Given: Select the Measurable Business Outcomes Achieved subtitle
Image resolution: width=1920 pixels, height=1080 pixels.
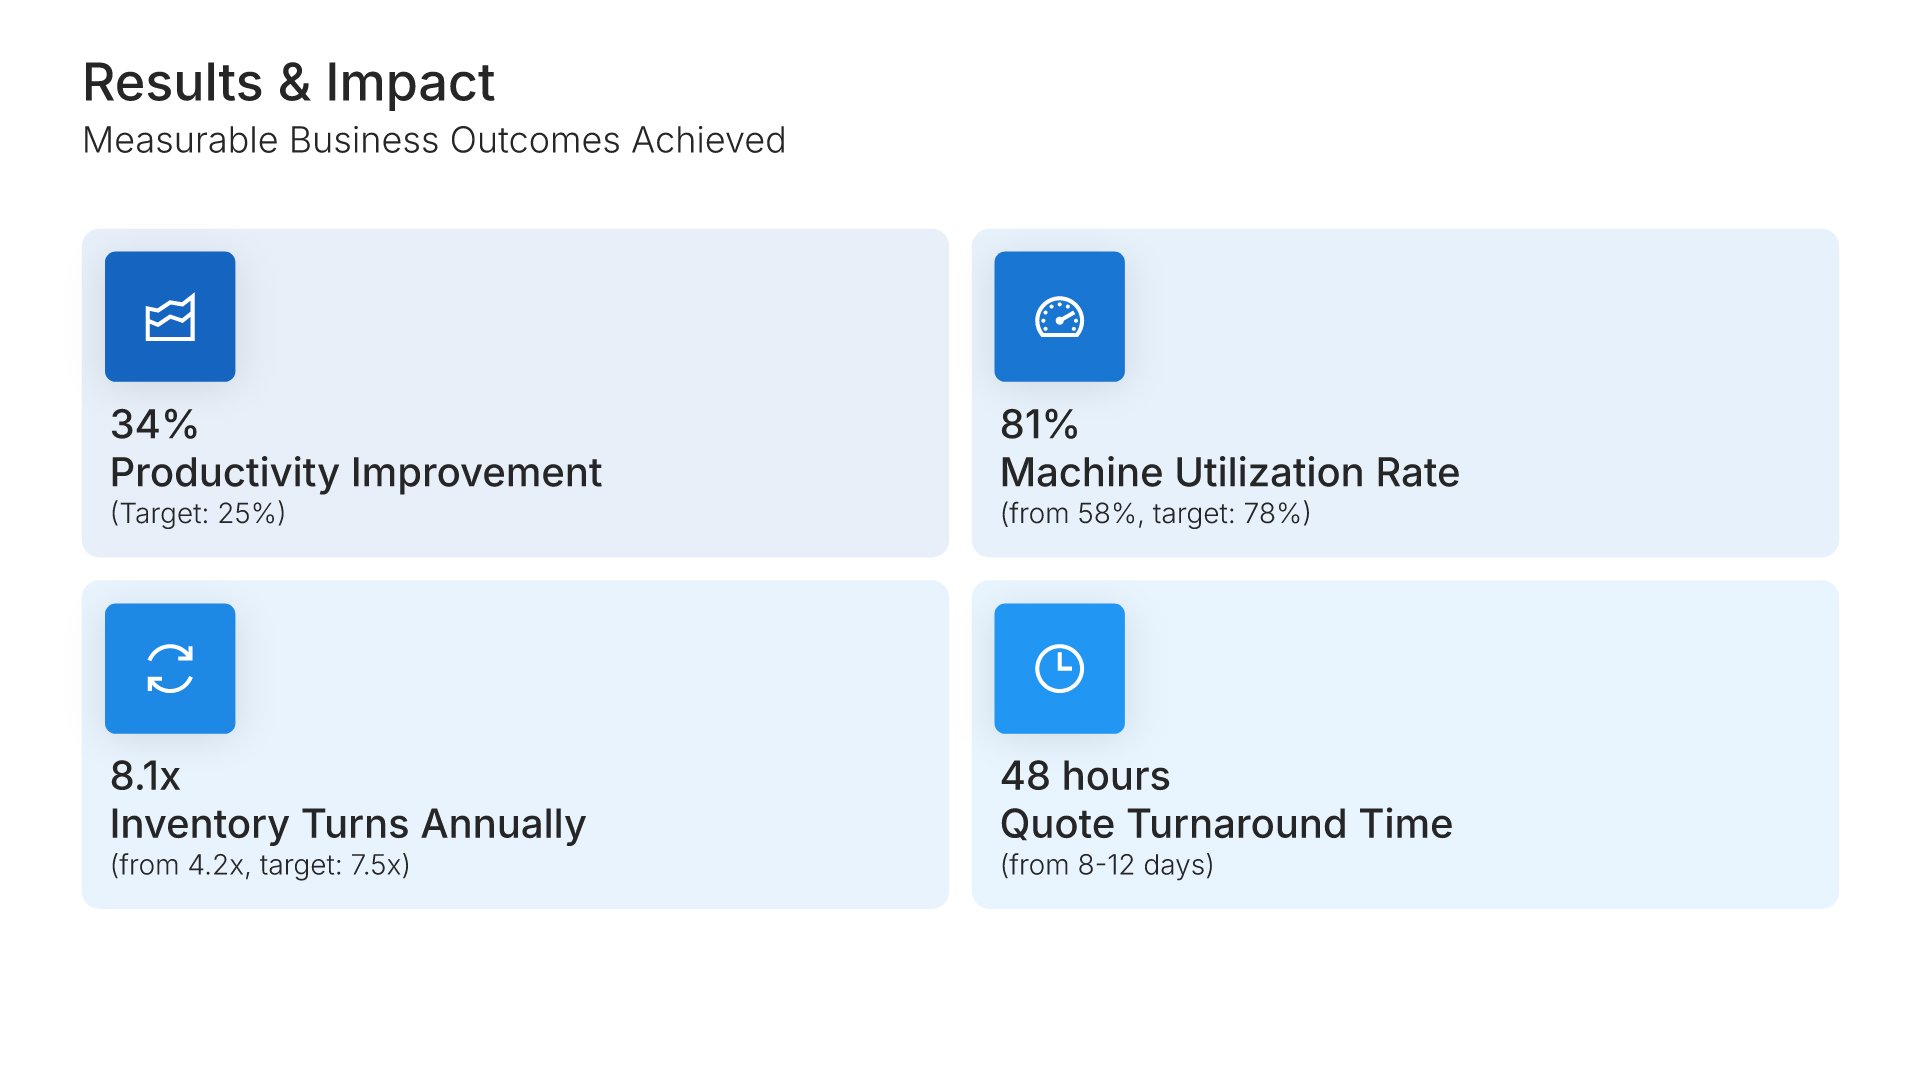Looking at the screenshot, I should [x=434, y=140].
